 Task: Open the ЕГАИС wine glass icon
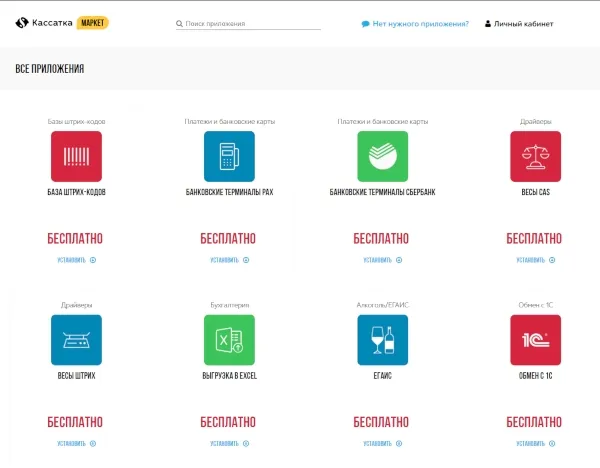[x=383, y=340]
